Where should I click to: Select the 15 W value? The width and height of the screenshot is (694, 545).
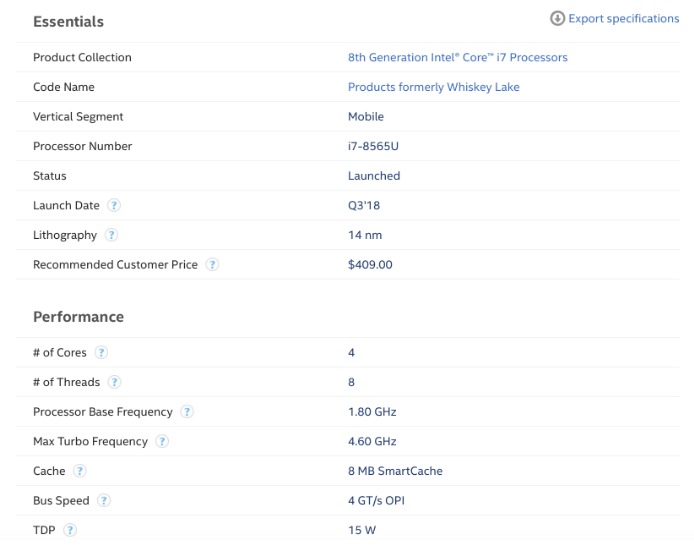tap(362, 530)
